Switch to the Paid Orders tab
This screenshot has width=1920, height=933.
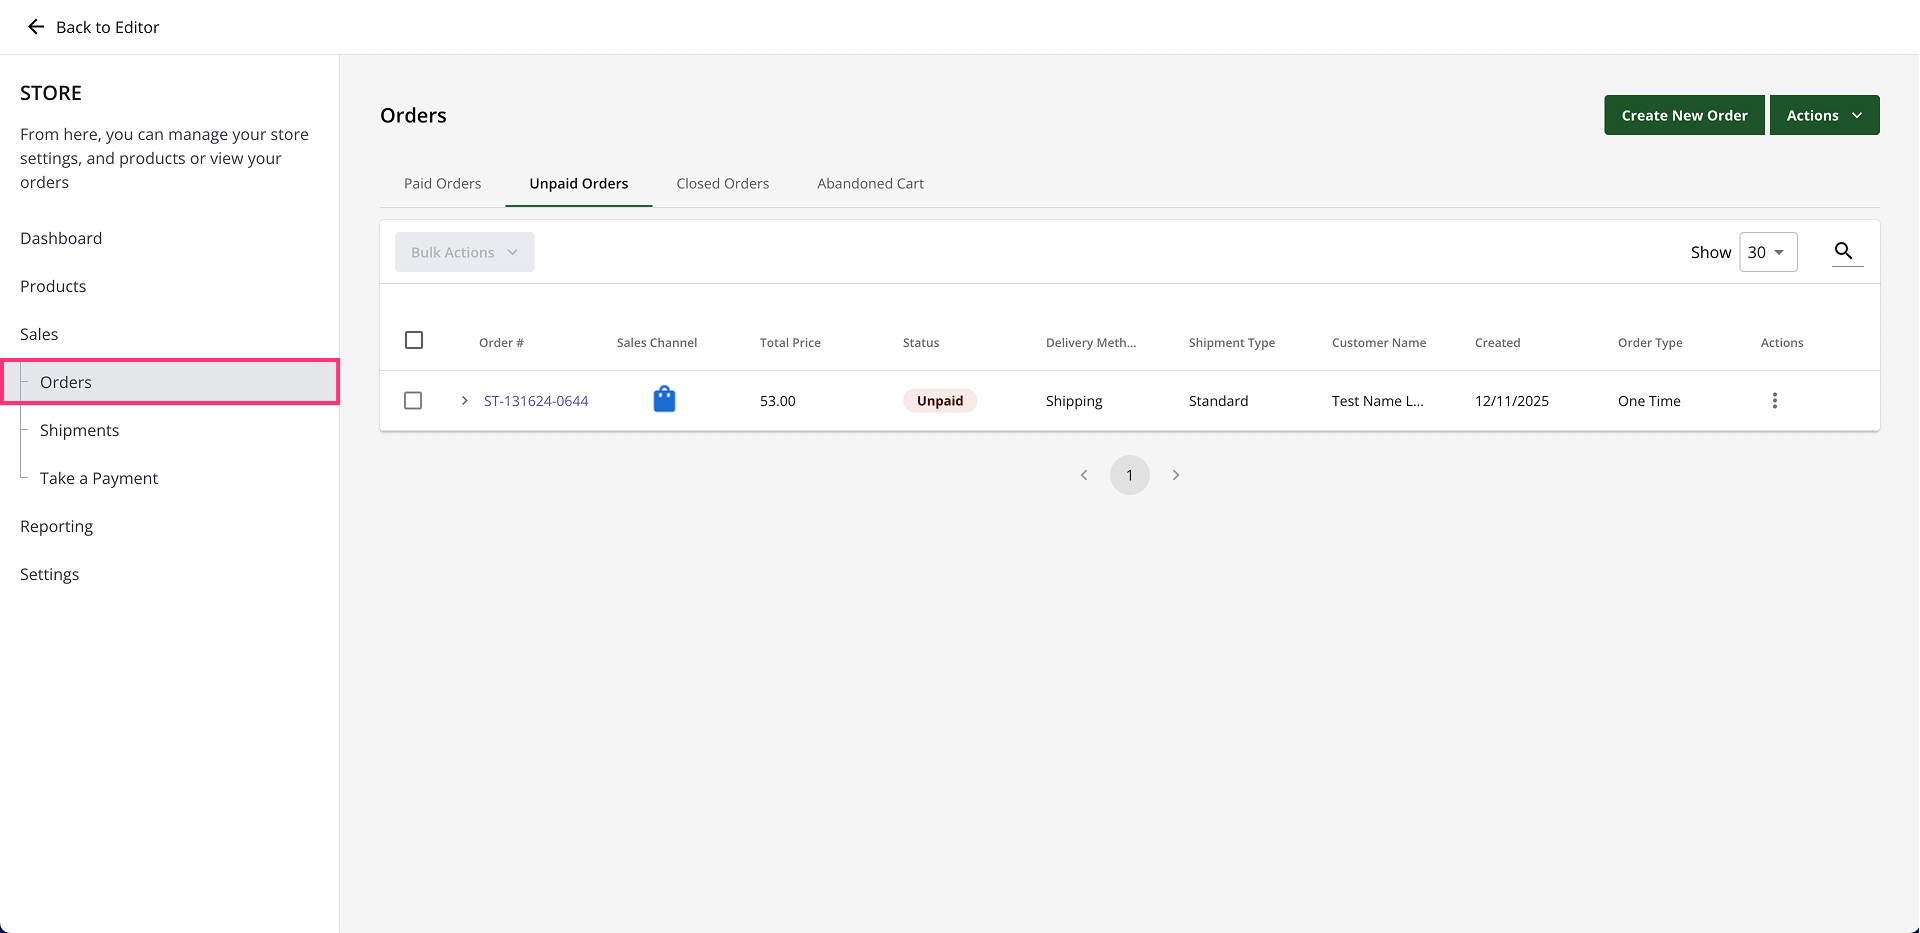pos(443,184)
